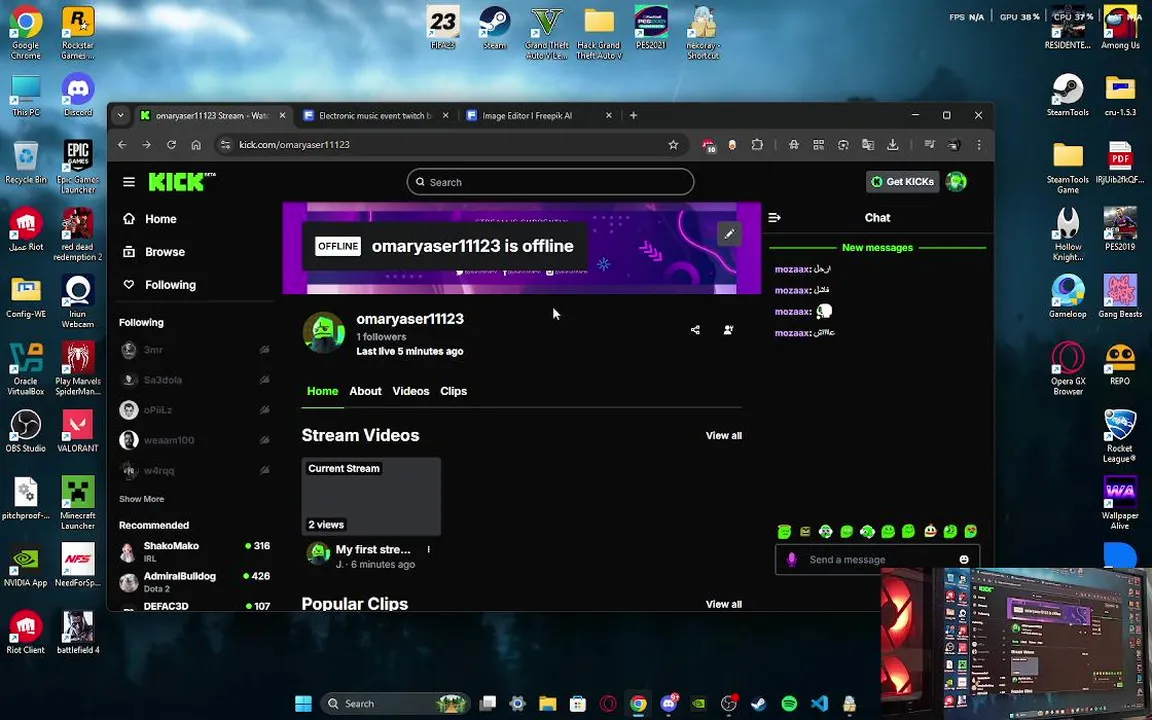1152x720 pixels.
Task: Open the VALORANT desktop icon
Action: tap(78, 431)
